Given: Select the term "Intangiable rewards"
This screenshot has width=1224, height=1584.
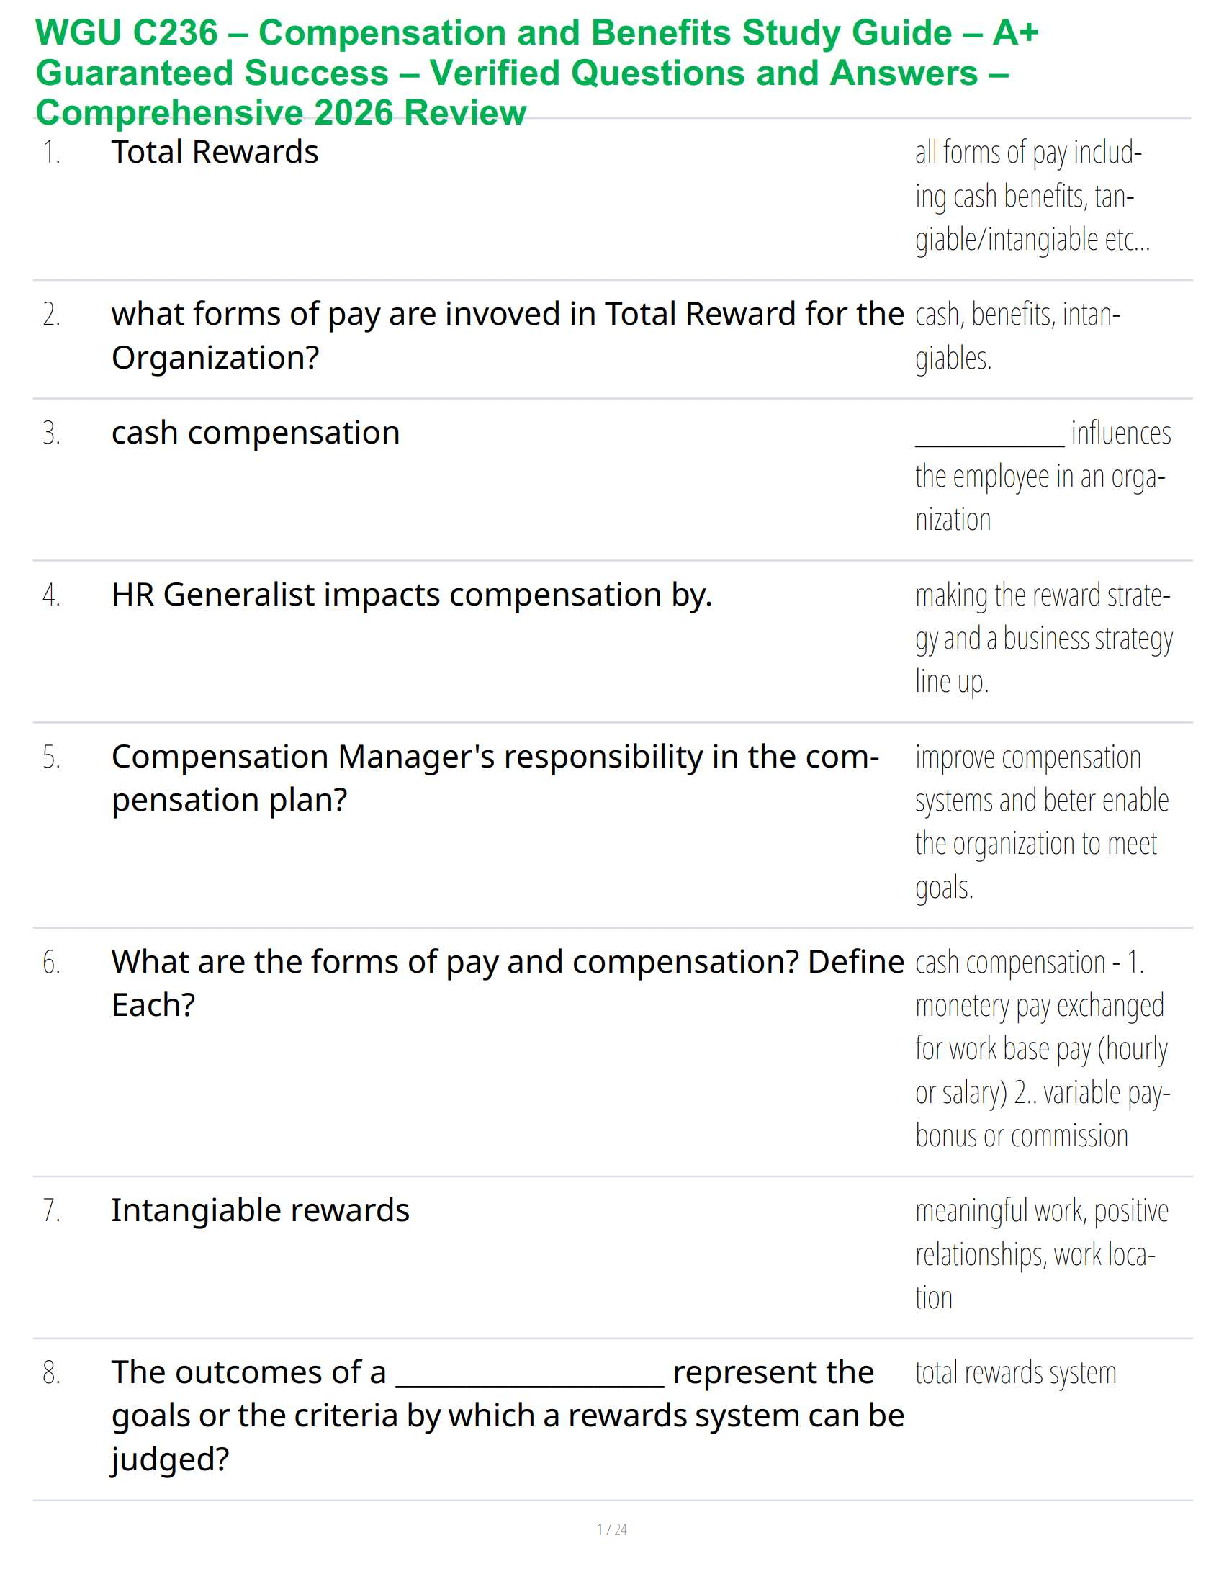Looking at the screenshot, I should tap(260, 1210).
